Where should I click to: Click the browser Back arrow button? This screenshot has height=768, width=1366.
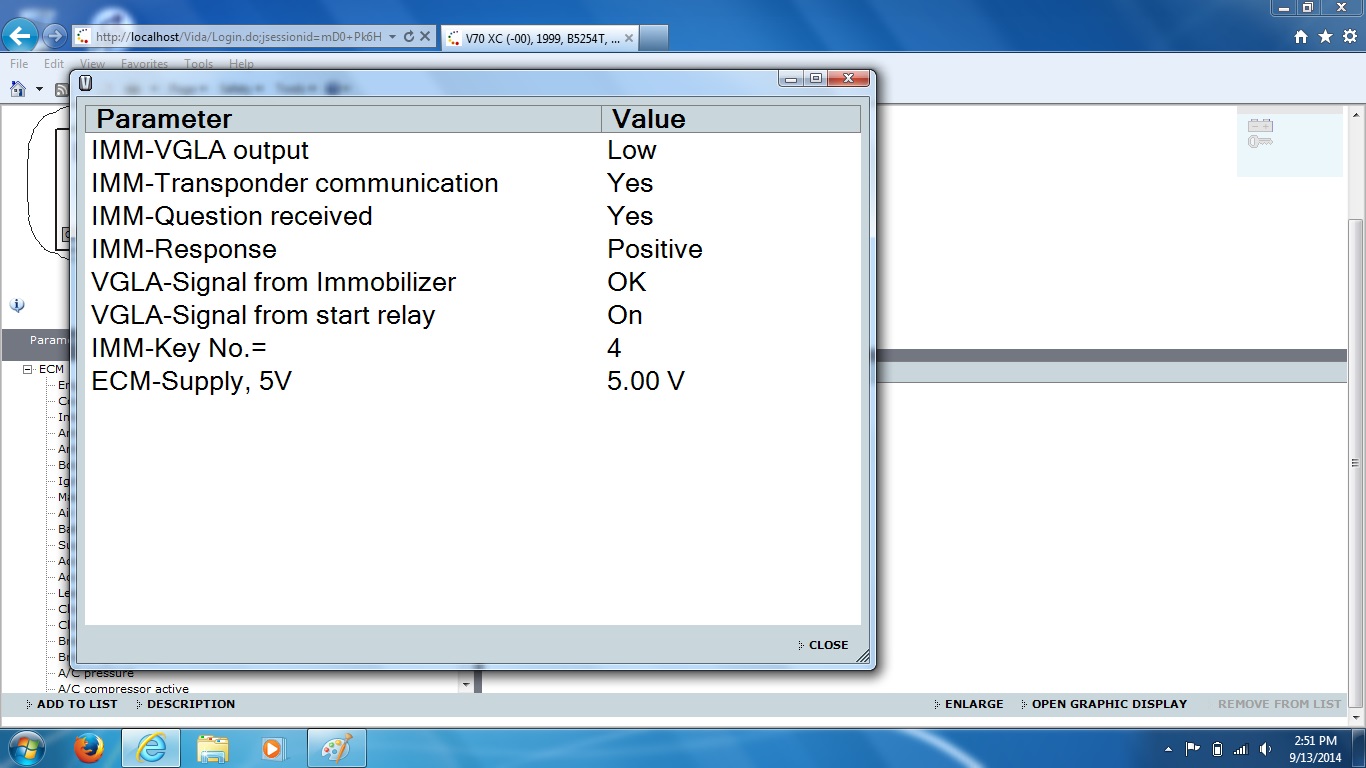coord(20,37)
